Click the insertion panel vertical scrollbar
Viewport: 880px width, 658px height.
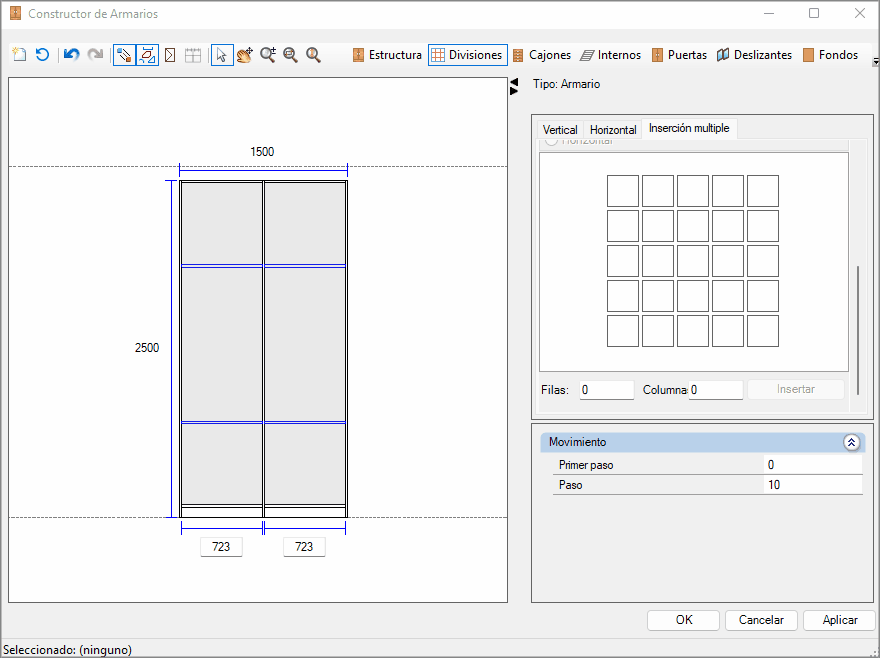point(858,330)
